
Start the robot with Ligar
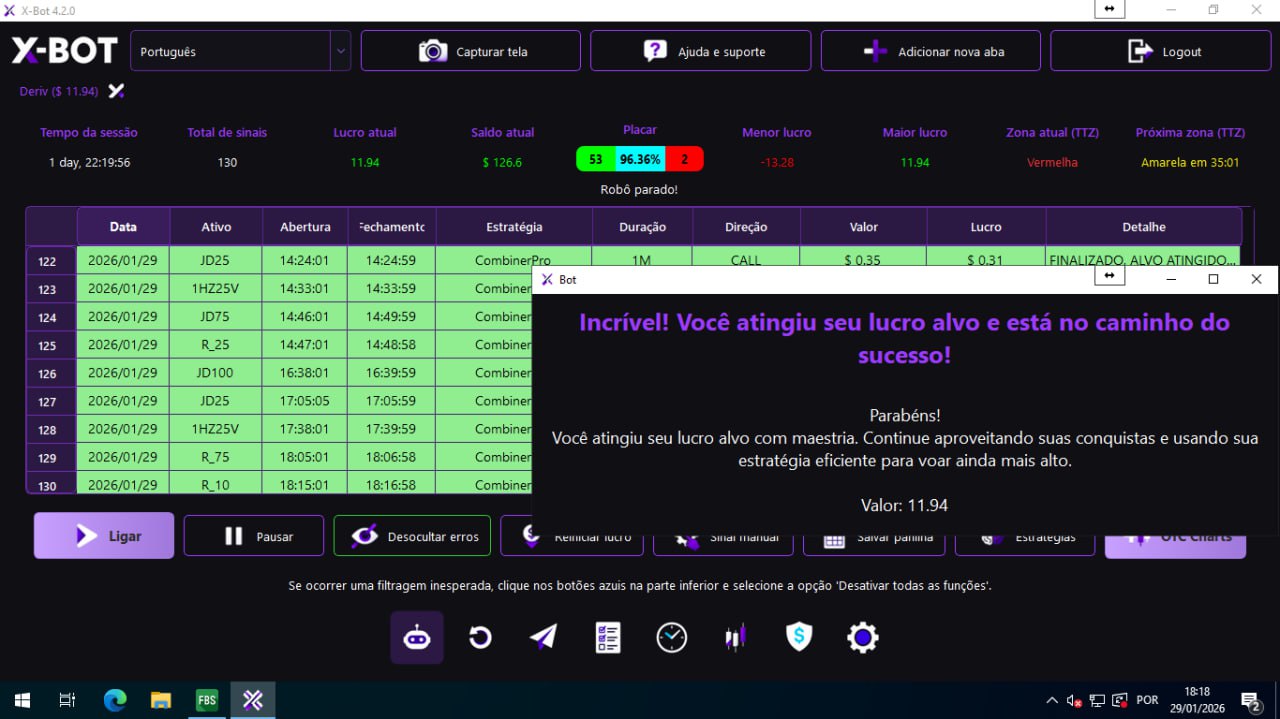click(104, 536)
